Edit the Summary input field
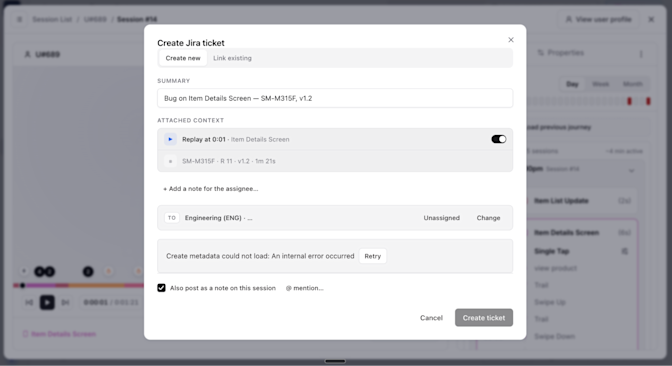The height and width of the screenshot is (366, 672). (335, 98)
